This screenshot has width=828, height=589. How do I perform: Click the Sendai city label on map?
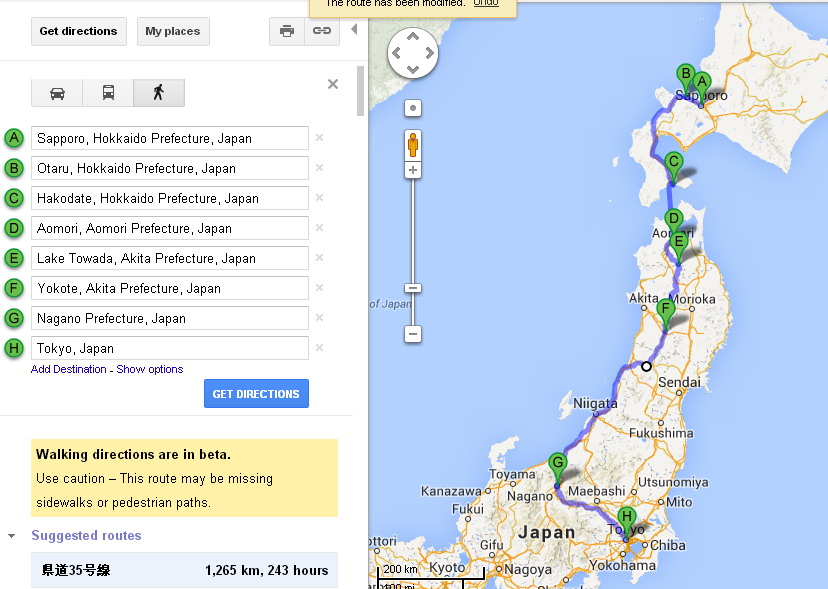click(680, 382)
